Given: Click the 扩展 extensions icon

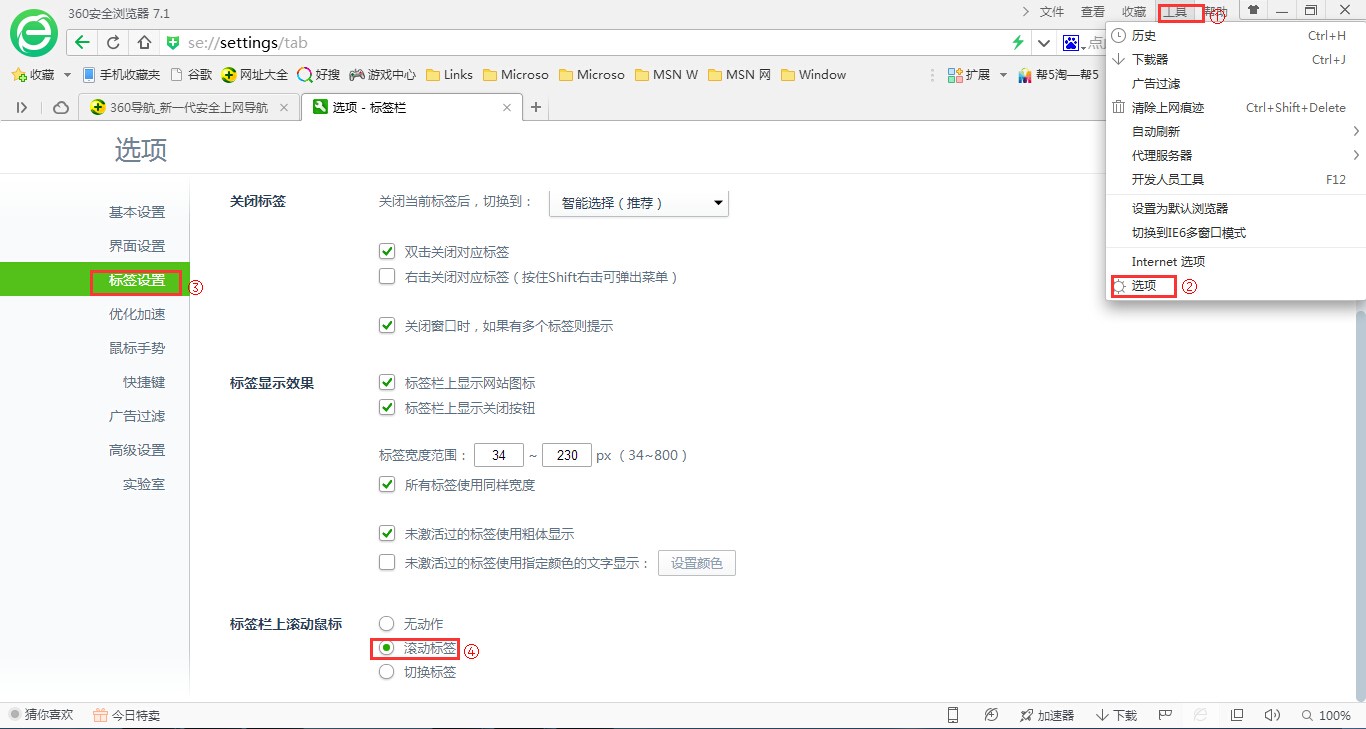Looking at the screenshot, I should [x=957, y=75].
